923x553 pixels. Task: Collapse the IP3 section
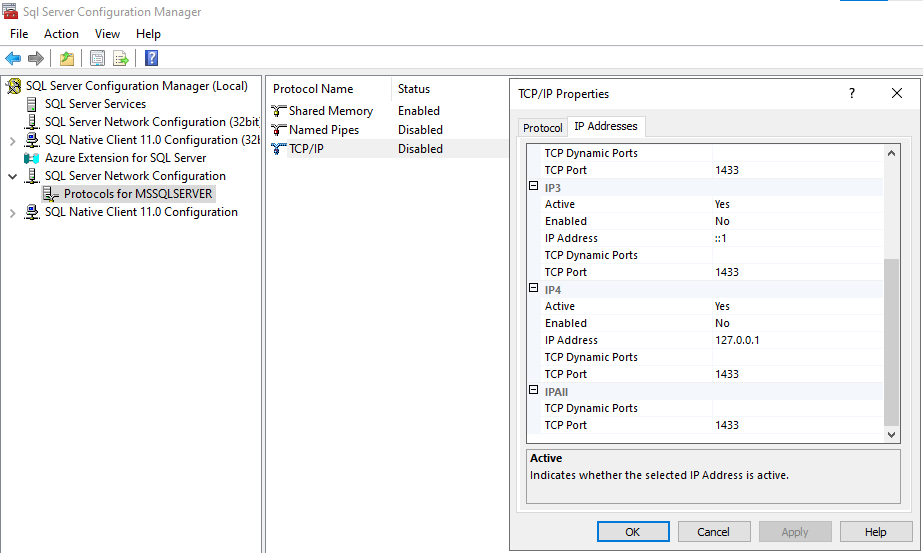coord(533,186)
